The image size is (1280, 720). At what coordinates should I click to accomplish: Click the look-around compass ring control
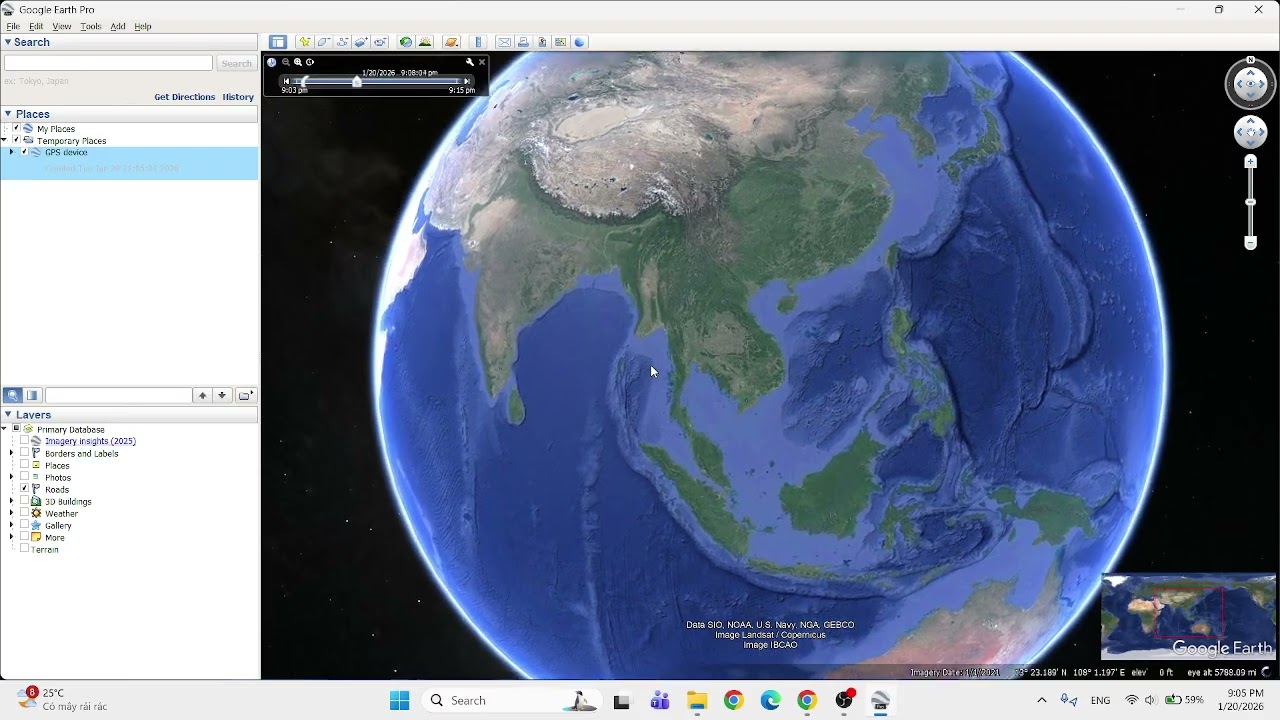(x=1250, y=84)
